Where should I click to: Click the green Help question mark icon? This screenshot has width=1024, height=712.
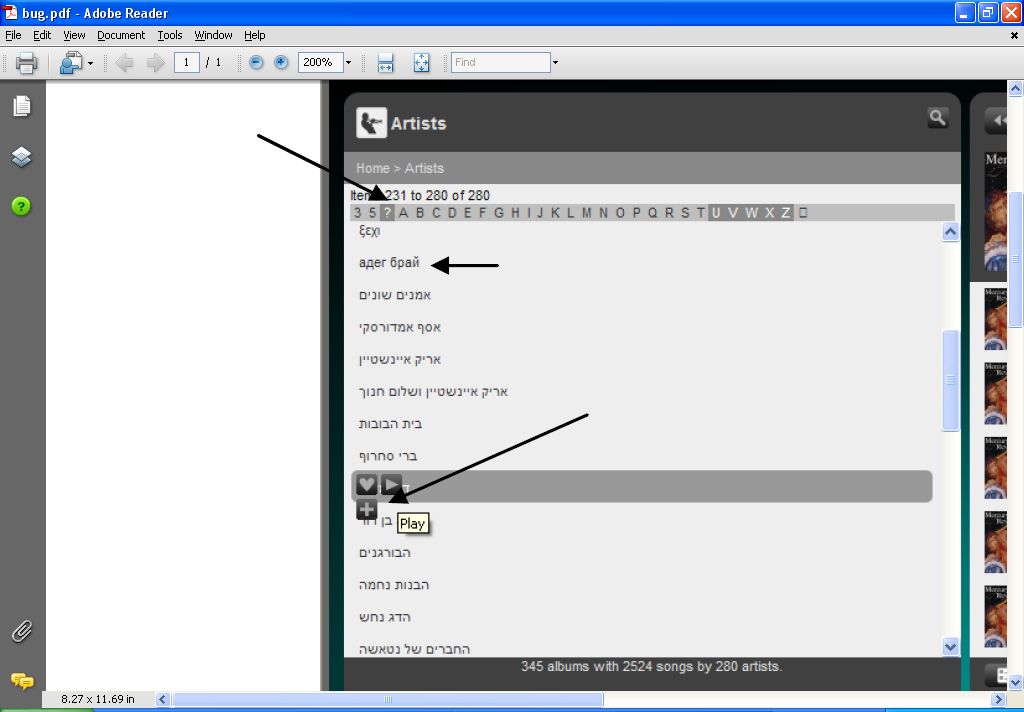[21, 206]
